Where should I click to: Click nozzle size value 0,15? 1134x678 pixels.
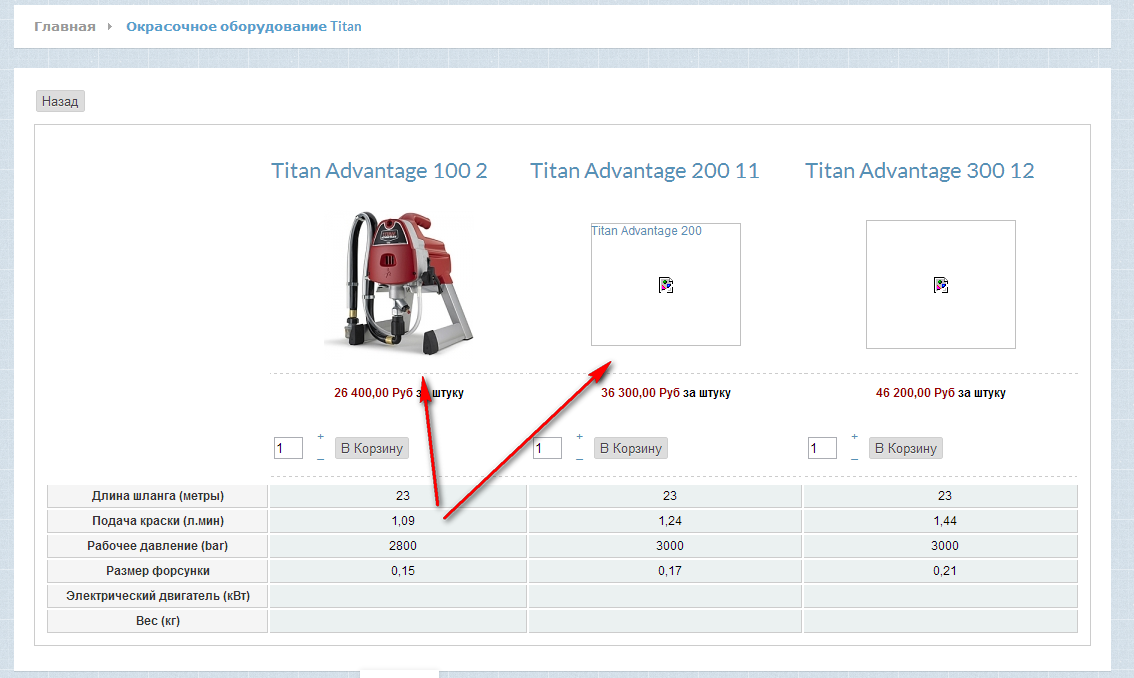click(403, 571)
